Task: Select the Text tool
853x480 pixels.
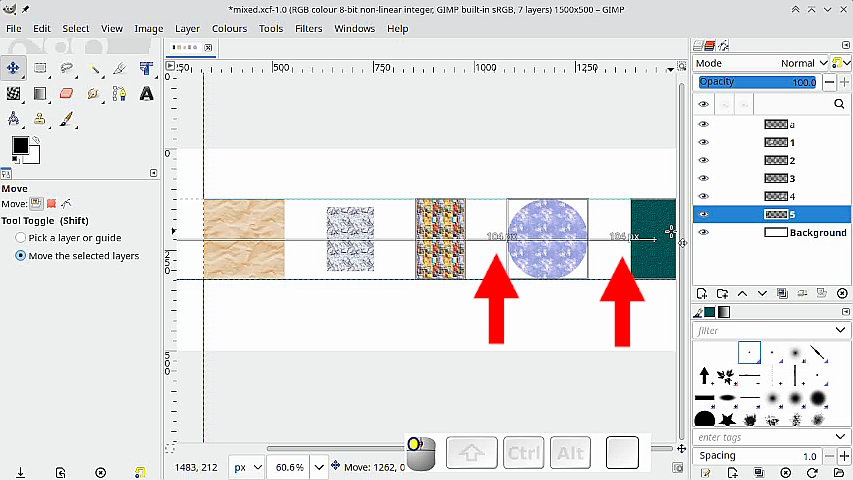Action: pos(147,94)
